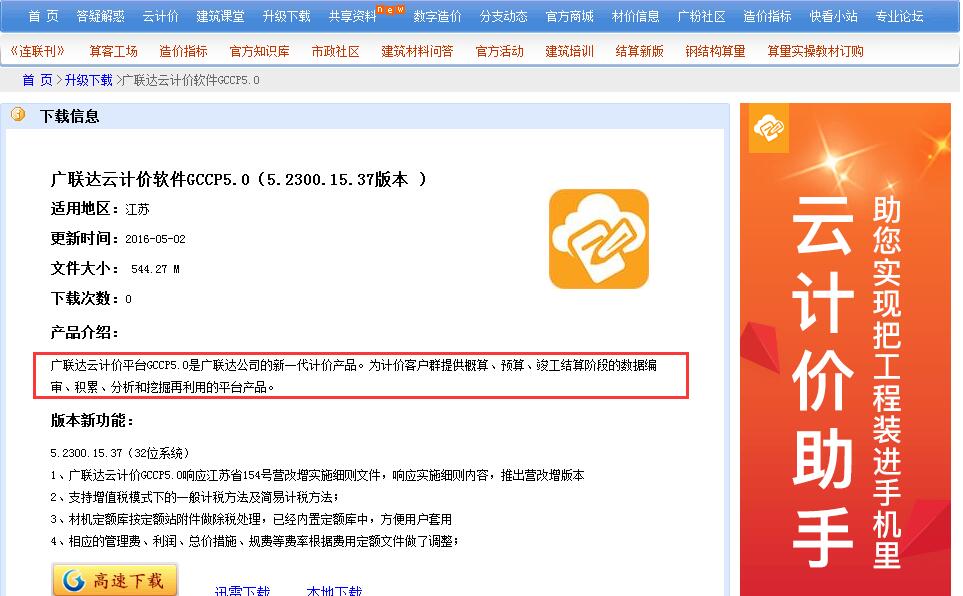Select 升级下载 in top navigation bar

(287, 17)
